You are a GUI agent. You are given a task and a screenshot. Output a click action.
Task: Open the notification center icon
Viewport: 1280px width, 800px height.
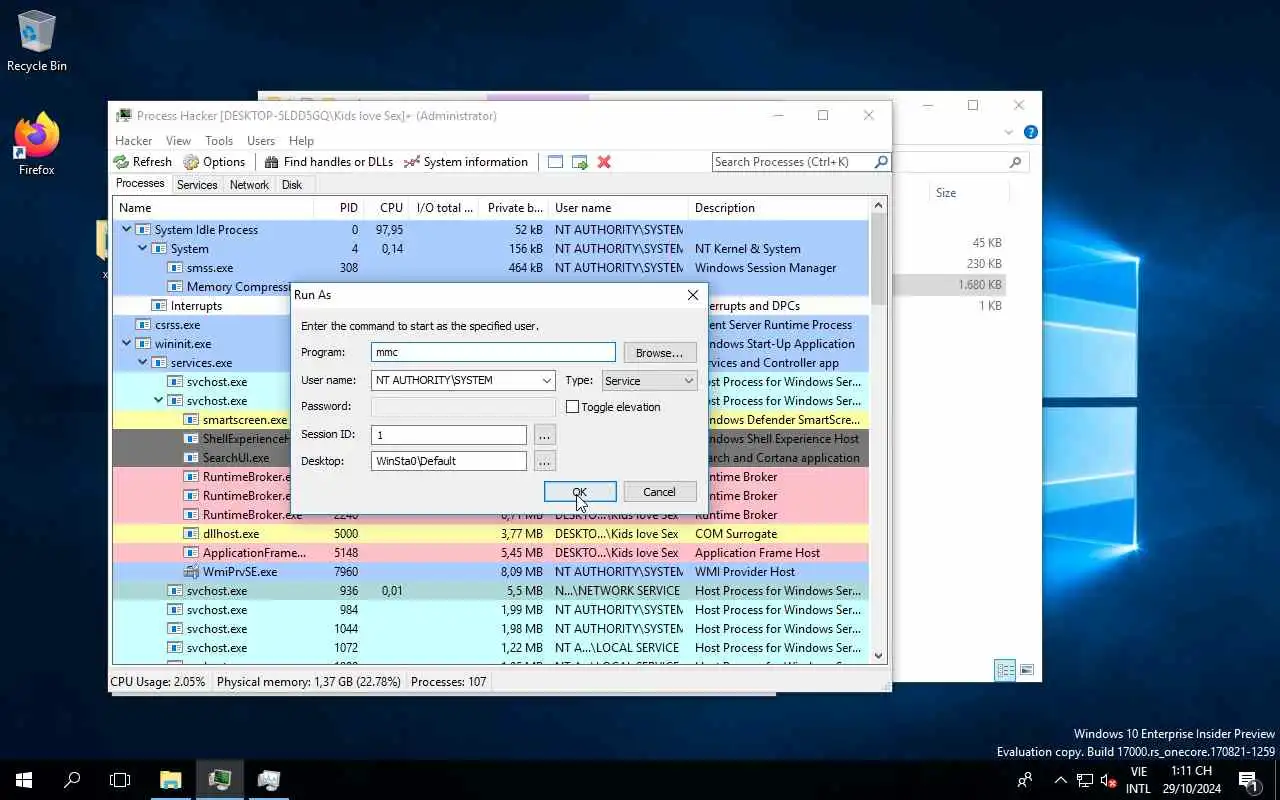coord(1248,780)
